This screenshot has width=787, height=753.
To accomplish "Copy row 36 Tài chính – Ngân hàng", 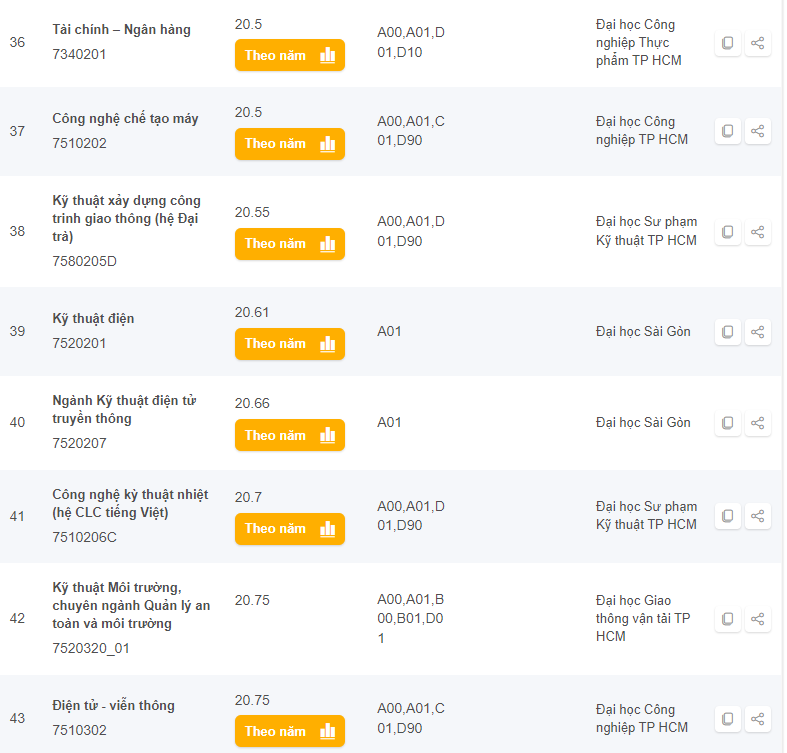I will coord(728,43).
